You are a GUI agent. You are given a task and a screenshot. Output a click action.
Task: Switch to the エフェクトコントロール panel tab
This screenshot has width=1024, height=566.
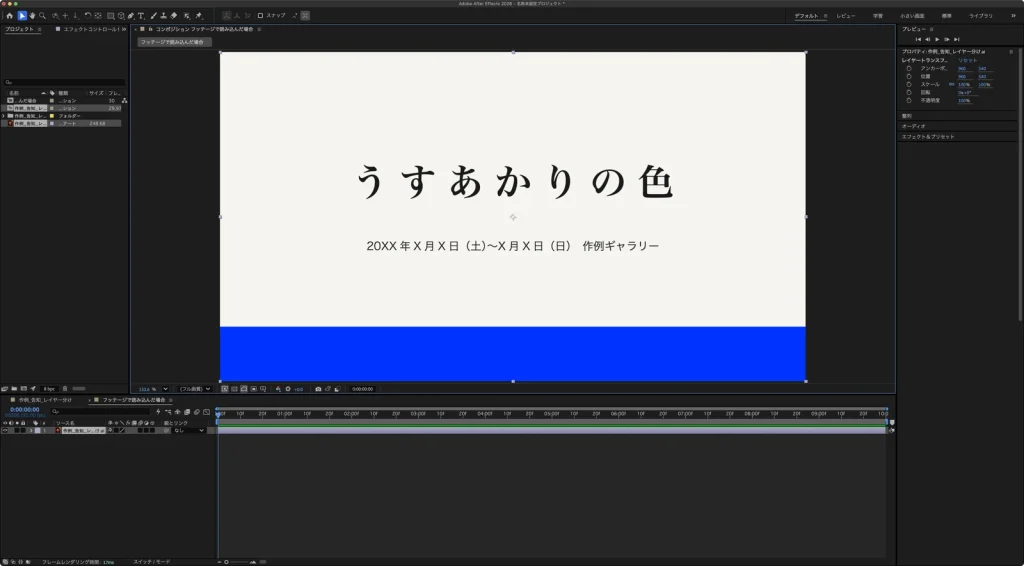pos(90,29)
